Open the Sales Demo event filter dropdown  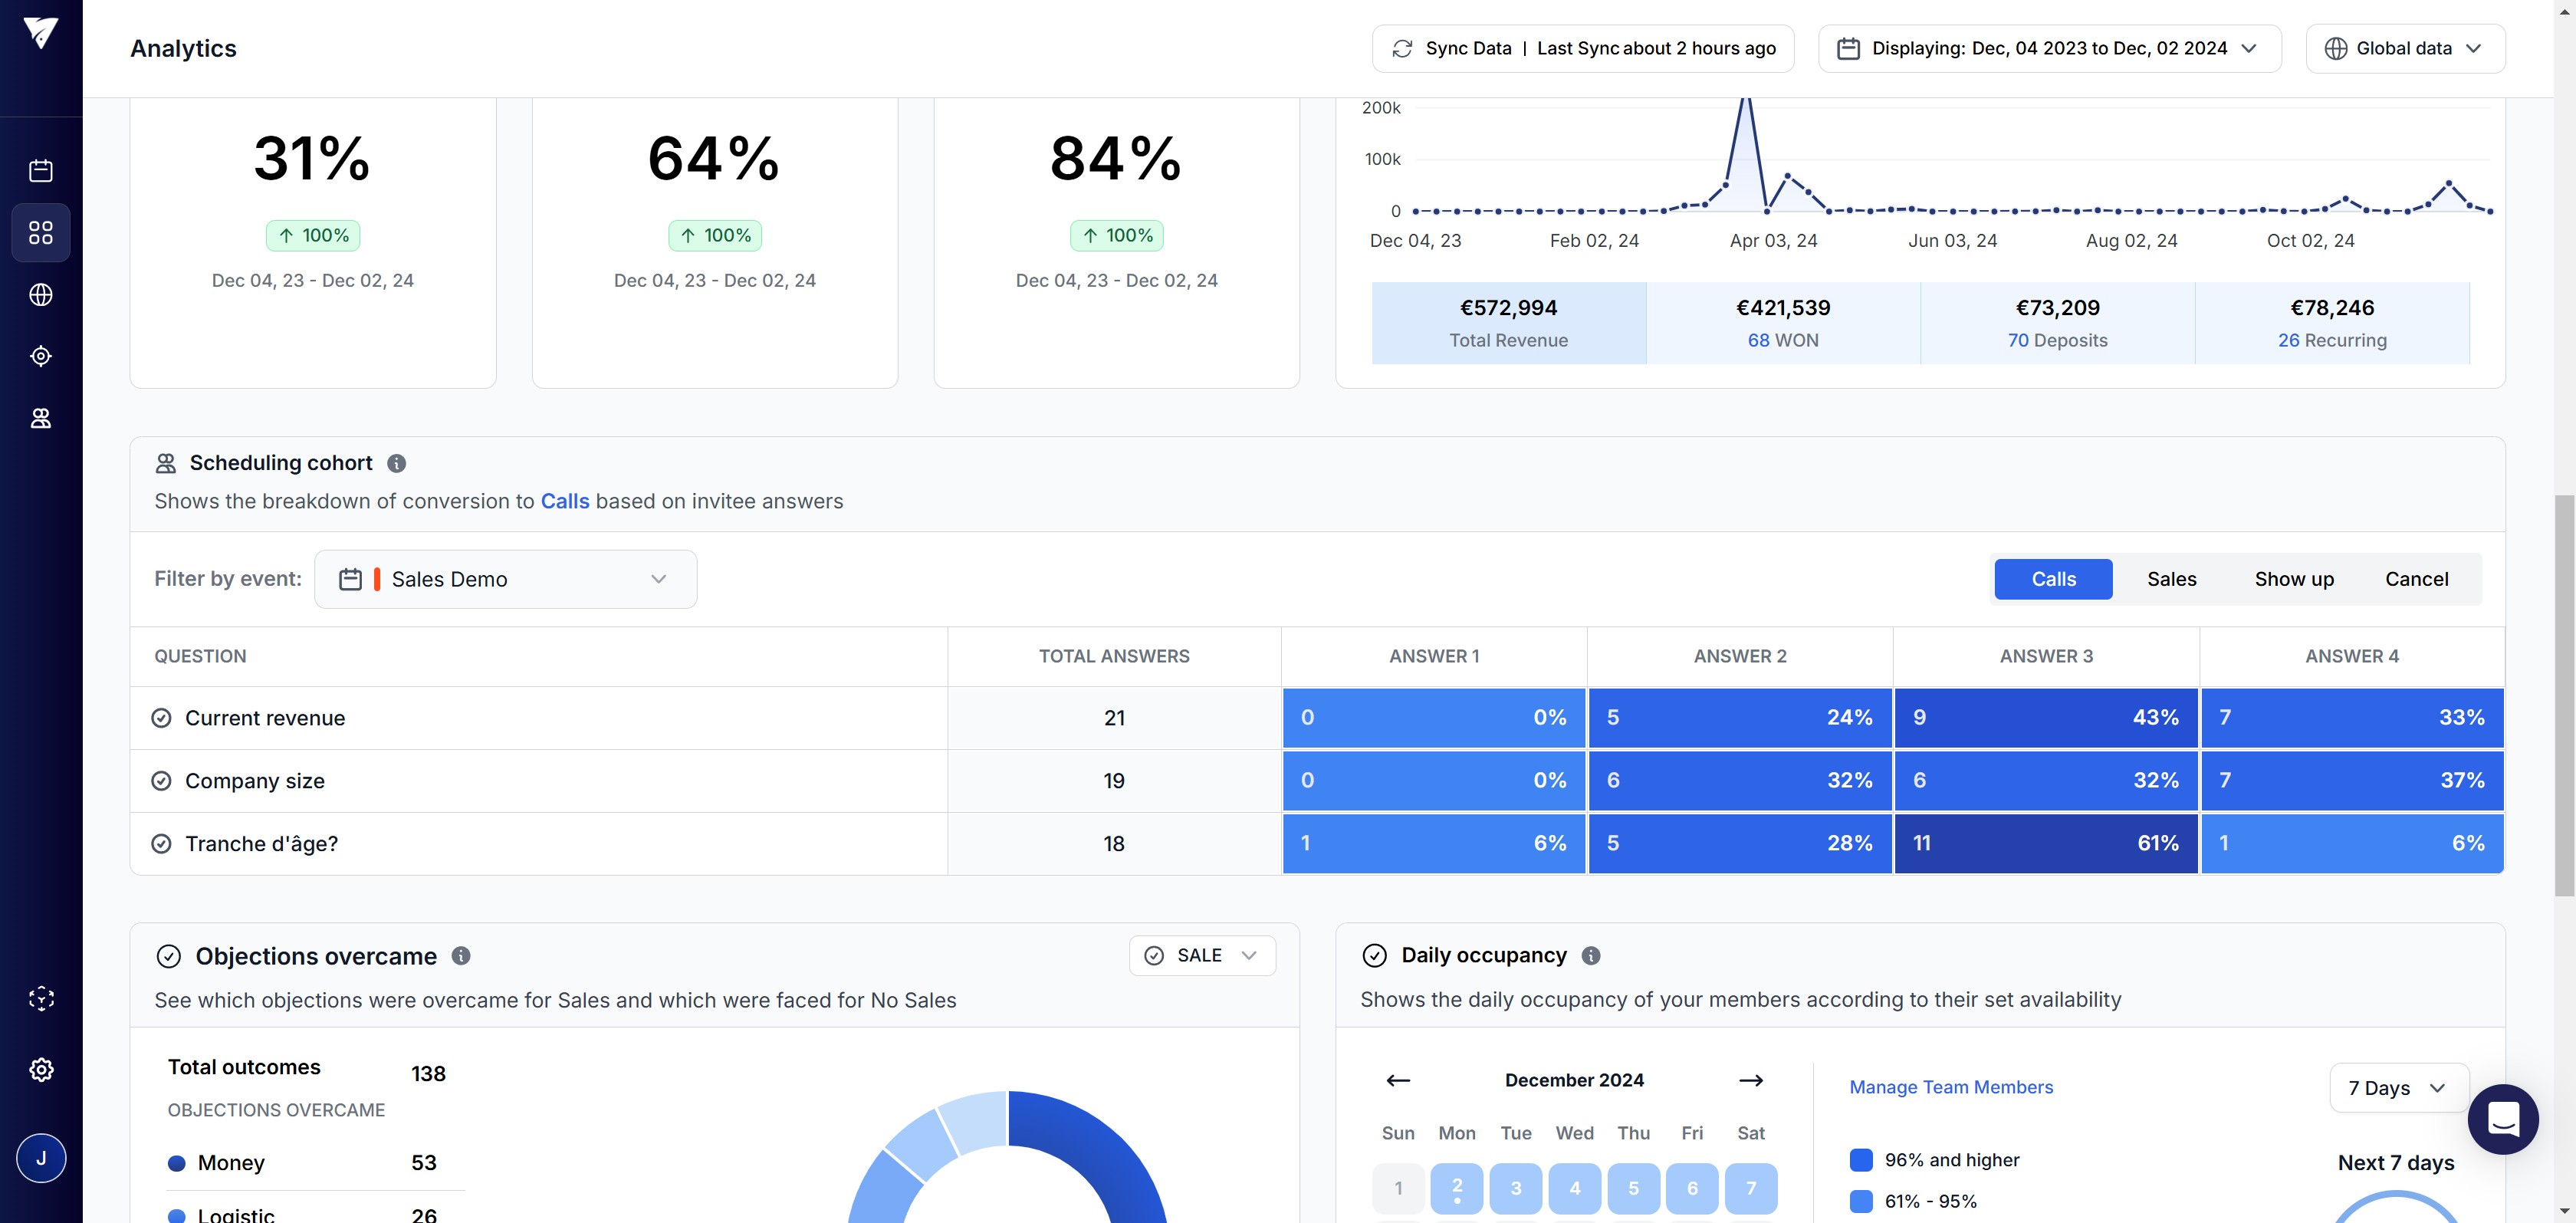(505, 580)
